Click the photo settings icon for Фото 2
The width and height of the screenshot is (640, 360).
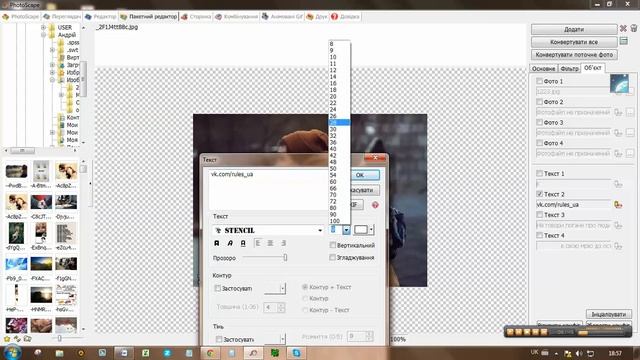point(618,112)
